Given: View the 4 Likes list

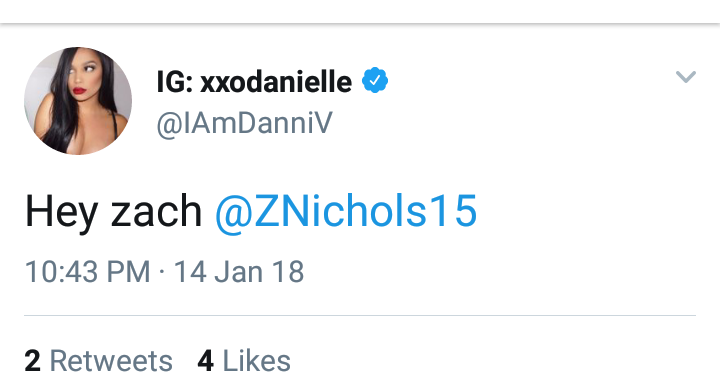Looking at the screenshot, I should 244,361.
